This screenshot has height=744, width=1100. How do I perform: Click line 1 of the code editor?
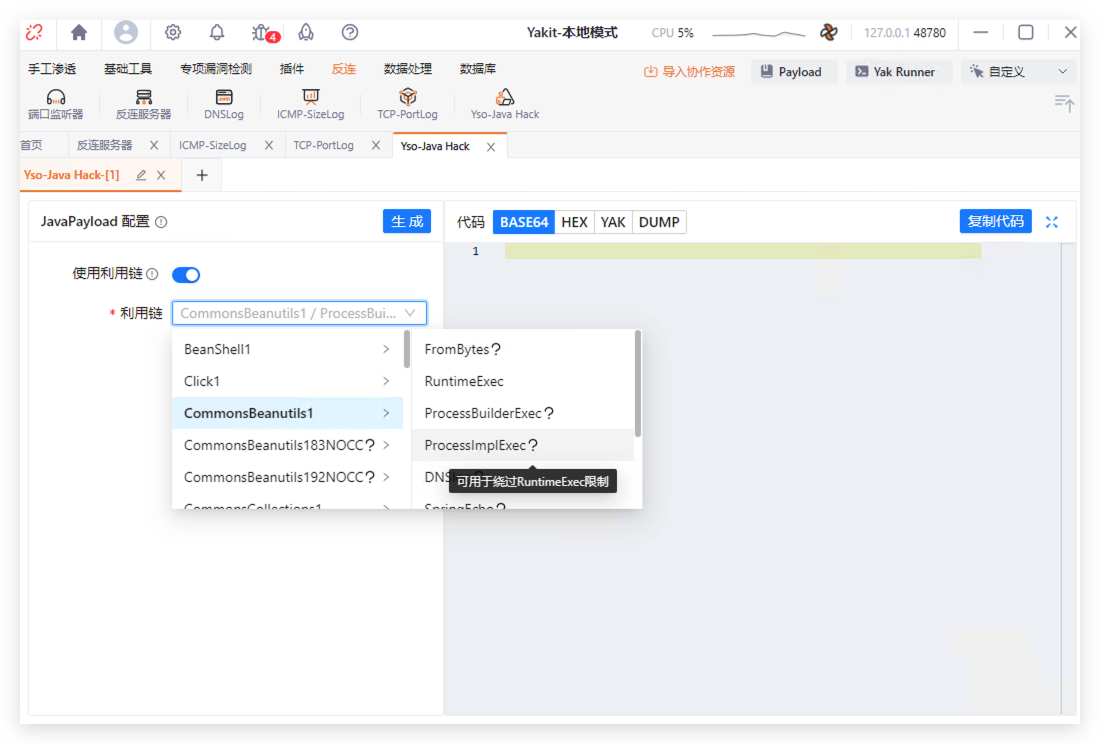coord(742,251)
